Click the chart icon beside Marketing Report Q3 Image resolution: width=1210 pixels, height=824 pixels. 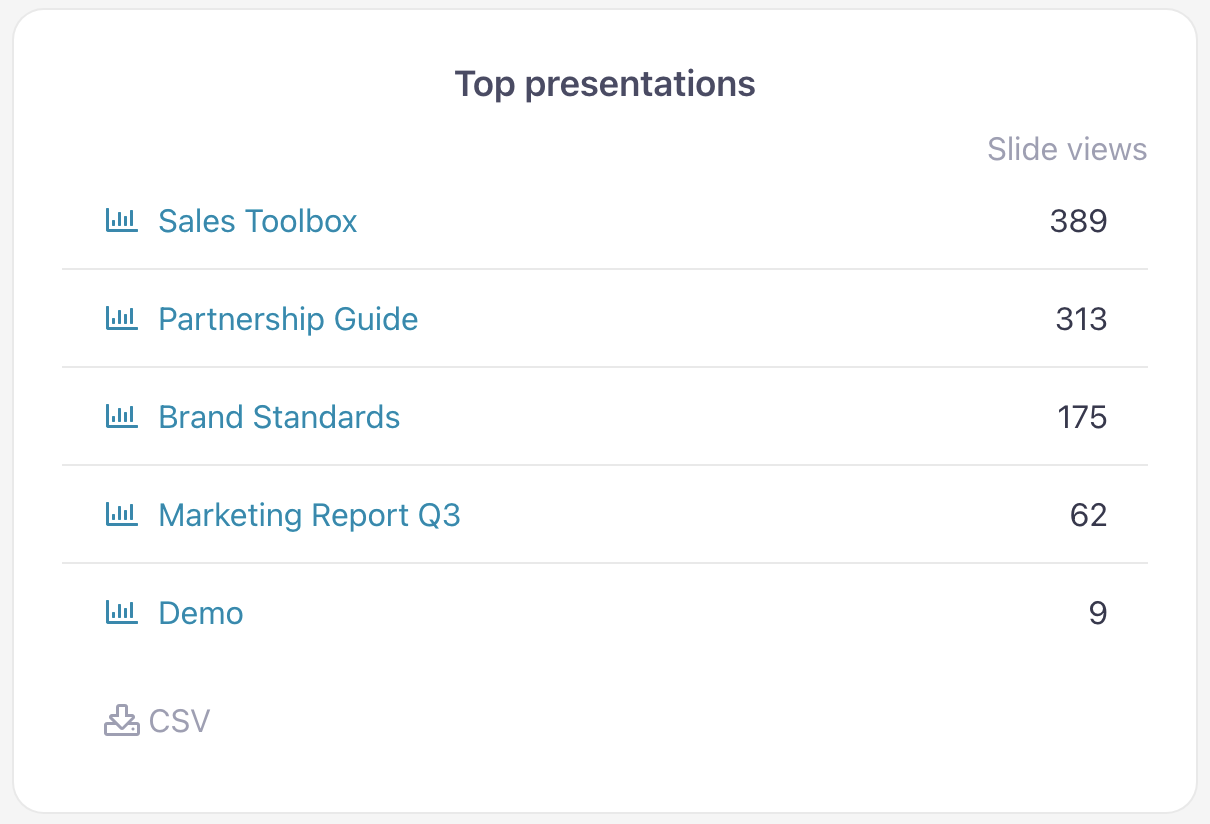pos(121,515)
